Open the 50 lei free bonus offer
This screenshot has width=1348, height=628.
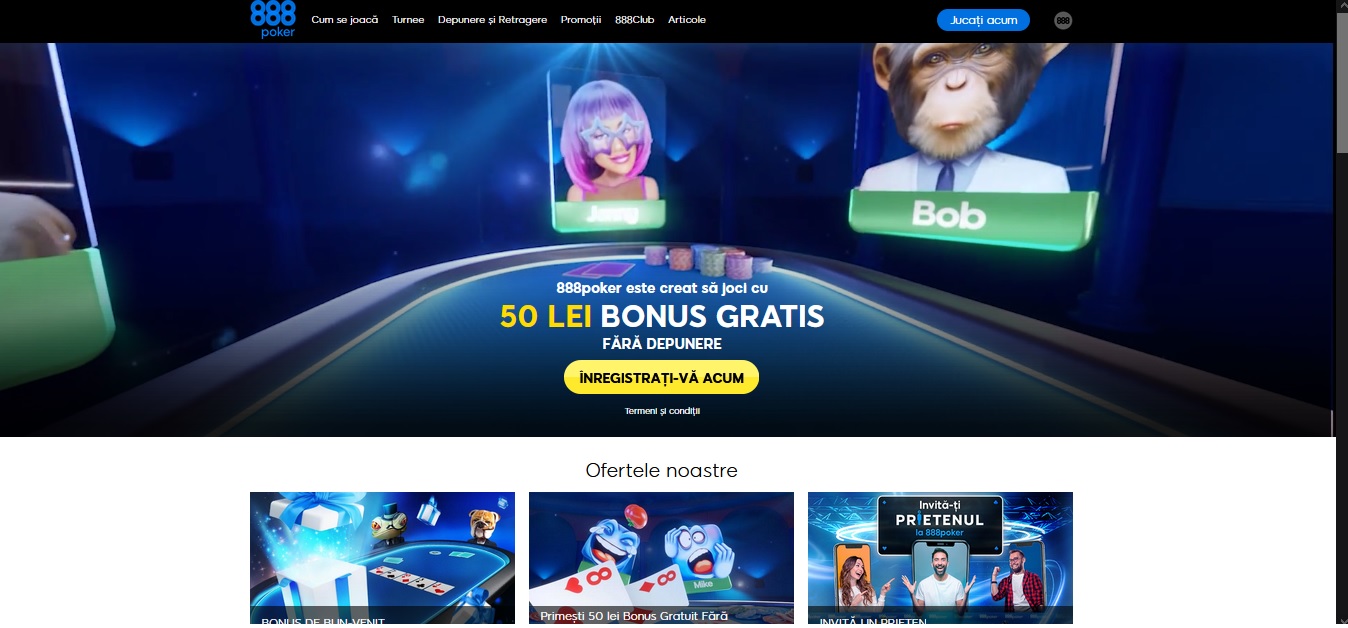click(x=661, y=558)
